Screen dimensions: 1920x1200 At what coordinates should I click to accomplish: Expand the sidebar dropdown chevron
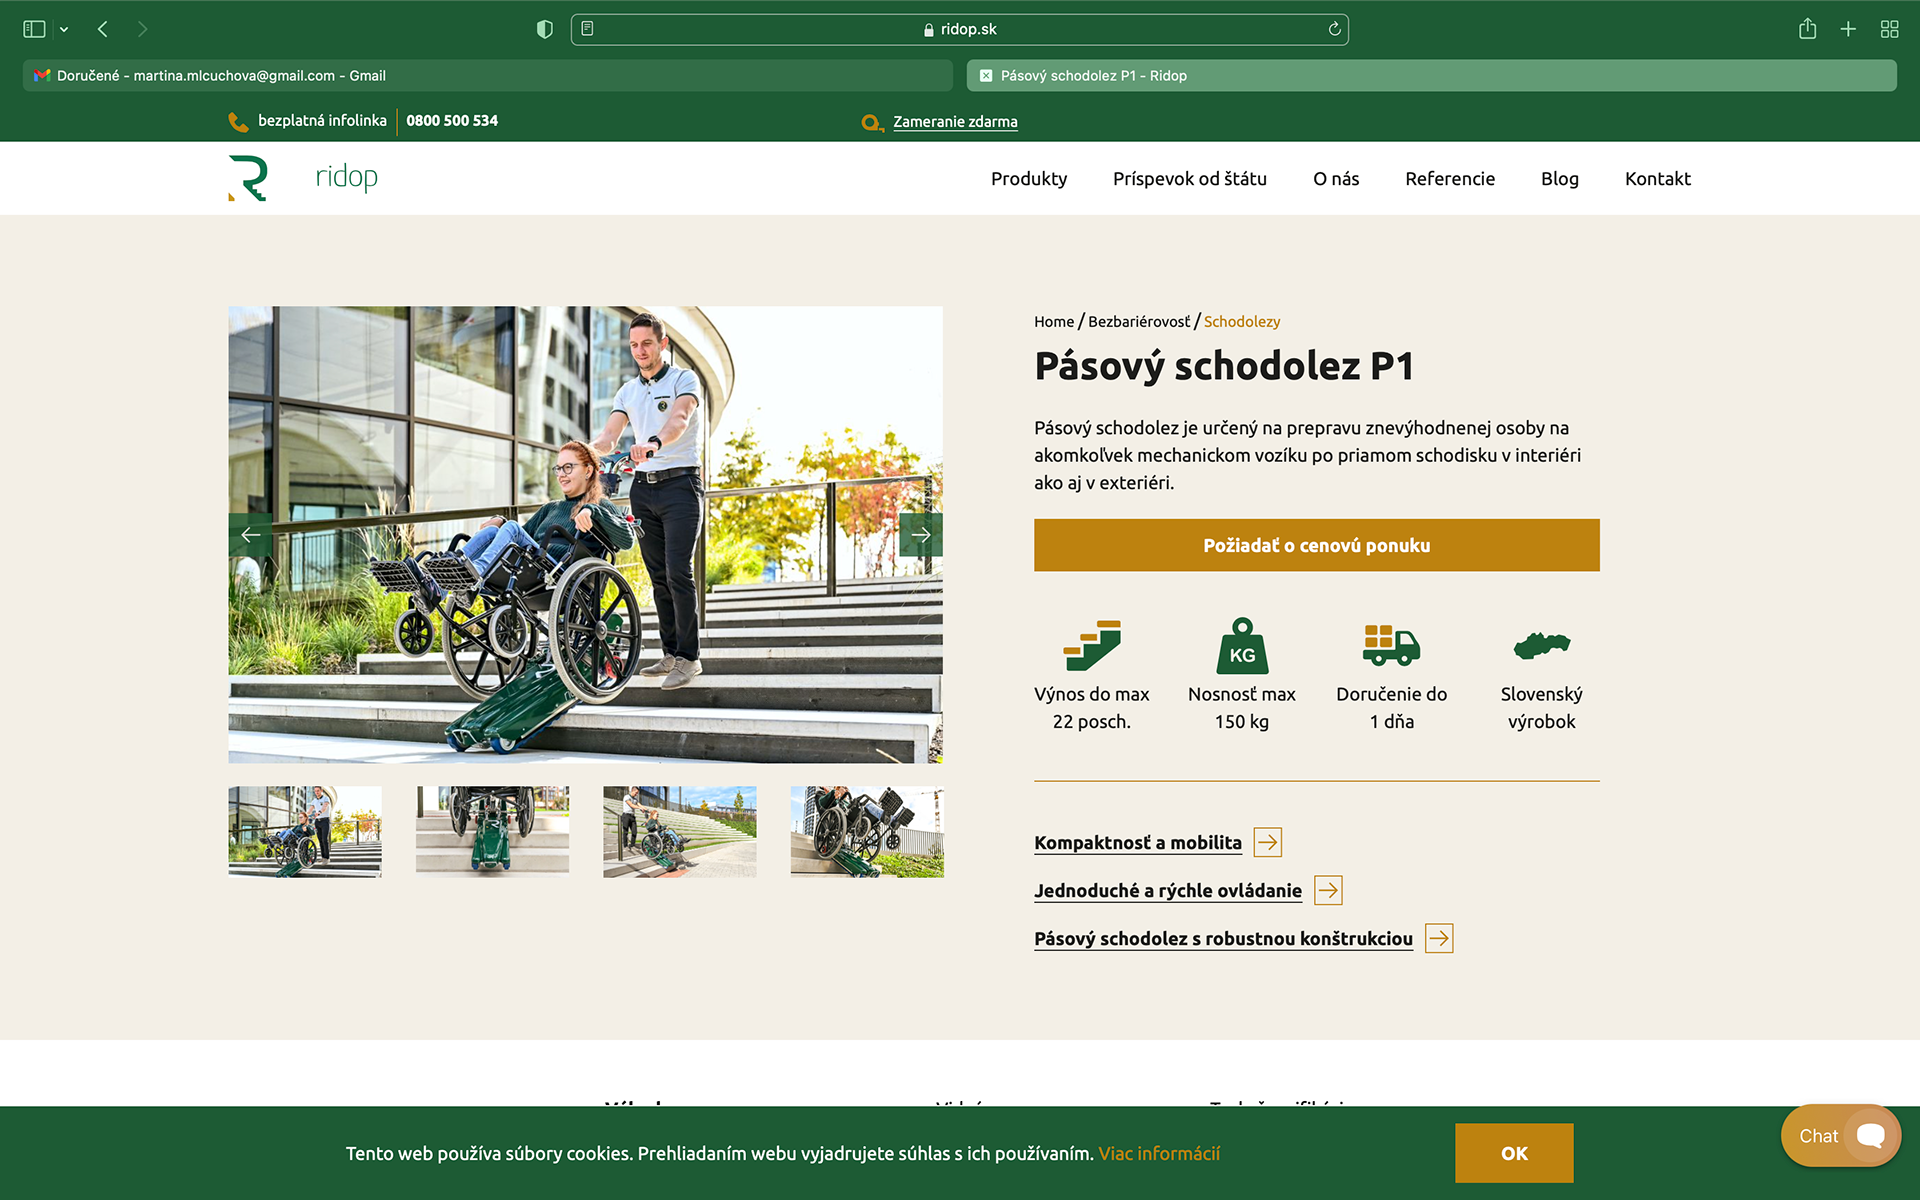pyautogui.click(x=64, y=29)
